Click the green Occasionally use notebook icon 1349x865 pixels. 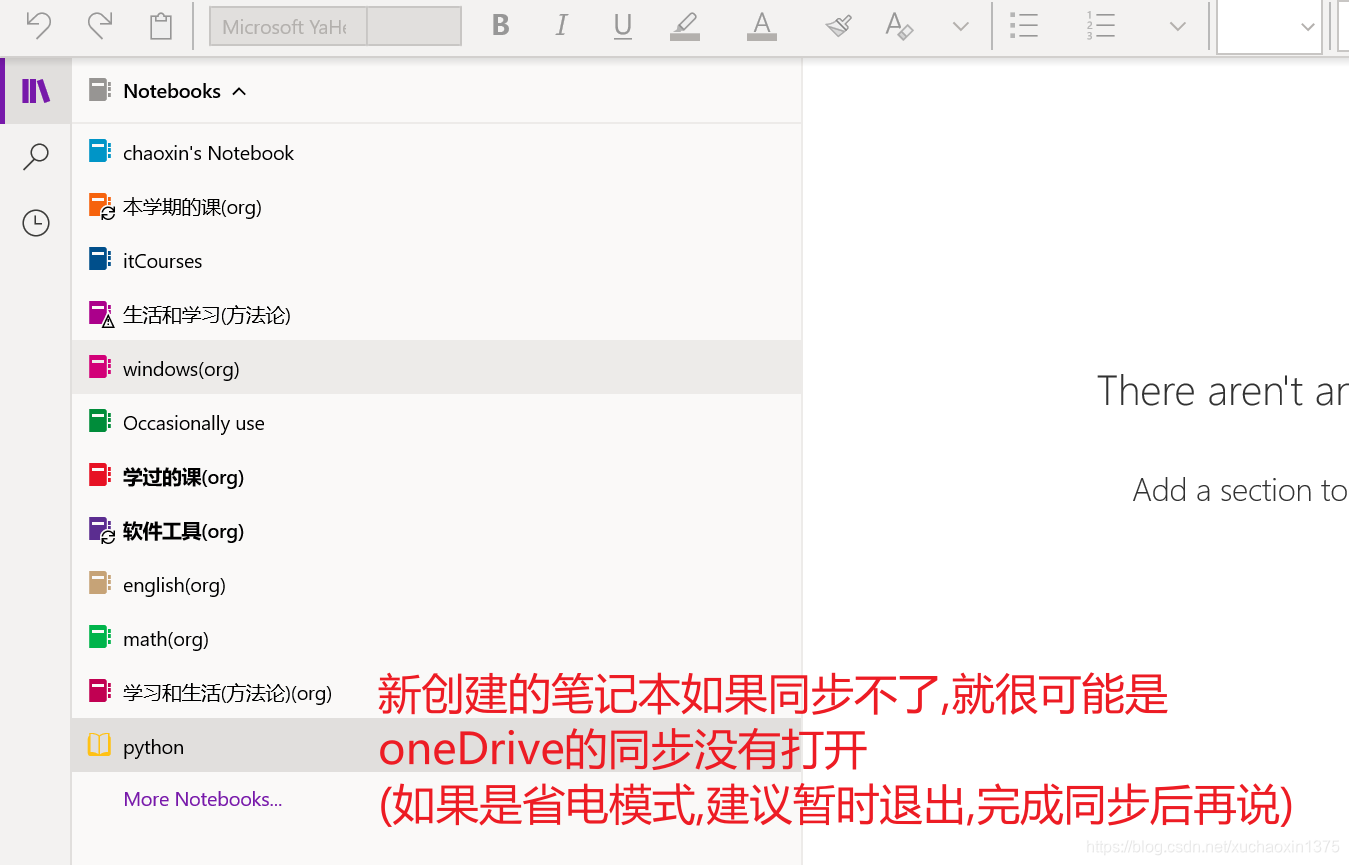100,422
